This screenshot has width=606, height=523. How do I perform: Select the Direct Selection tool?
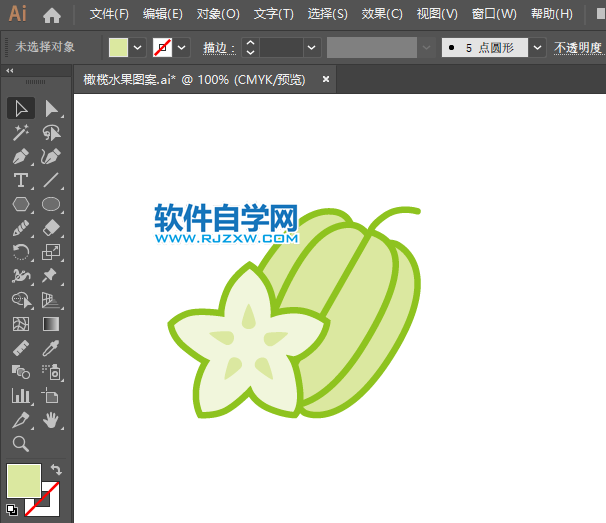coord(51,108)
